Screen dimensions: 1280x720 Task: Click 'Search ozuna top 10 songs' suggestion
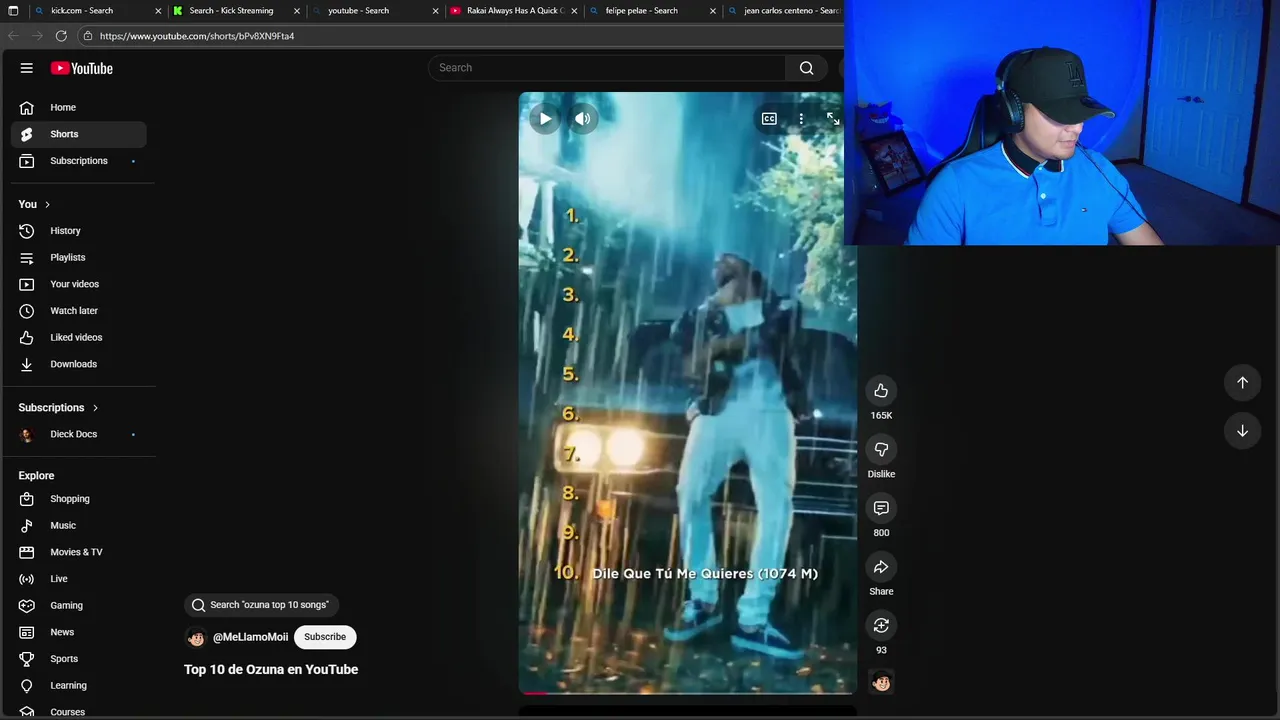tap(261, 605)
